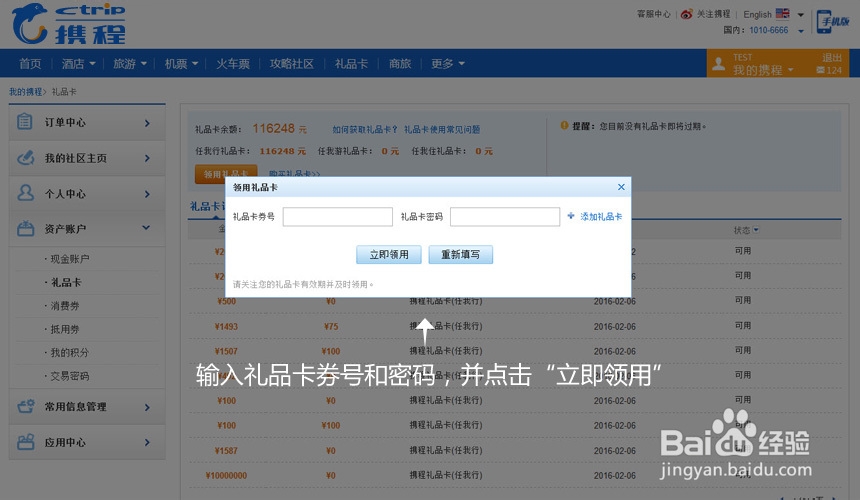Go to 首页 in navigation bar

click(x=30, y=64)
